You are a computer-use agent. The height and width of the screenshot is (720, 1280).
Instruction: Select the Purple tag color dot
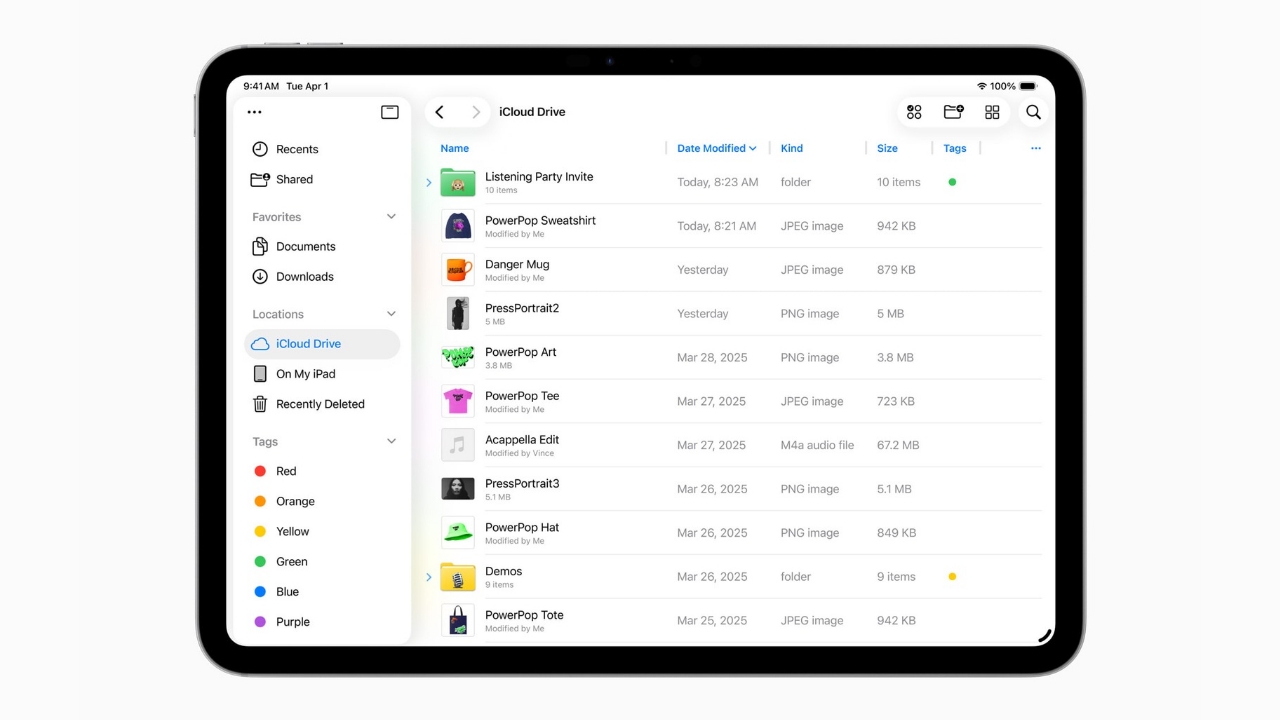click(262, 621)
